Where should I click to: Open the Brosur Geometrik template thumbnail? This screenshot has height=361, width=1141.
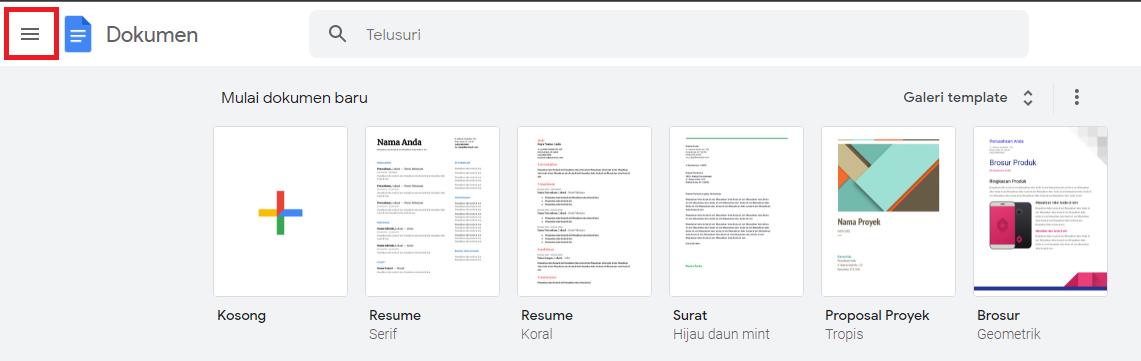pyautogui.click(x=1041, y=212)
